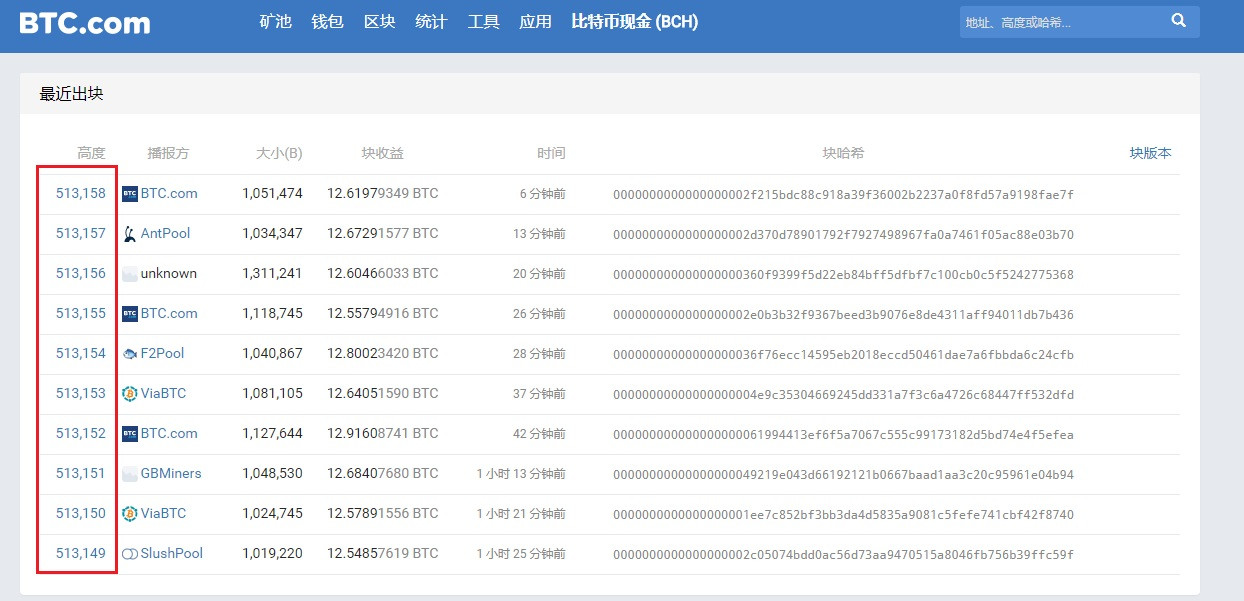Image resolution: width=1244 pixels, height=601 pixels.
Task: Open the 应用 menu
Action: (x=535, y=21)
